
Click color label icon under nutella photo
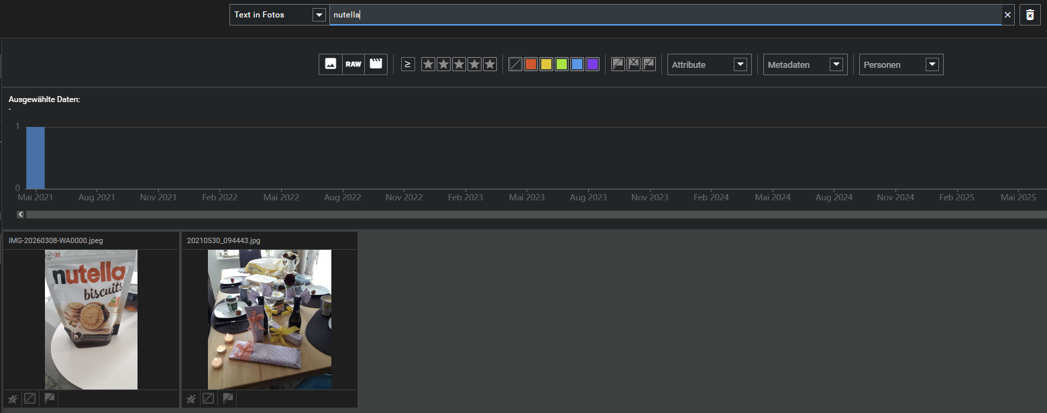[x=30, y=398]
